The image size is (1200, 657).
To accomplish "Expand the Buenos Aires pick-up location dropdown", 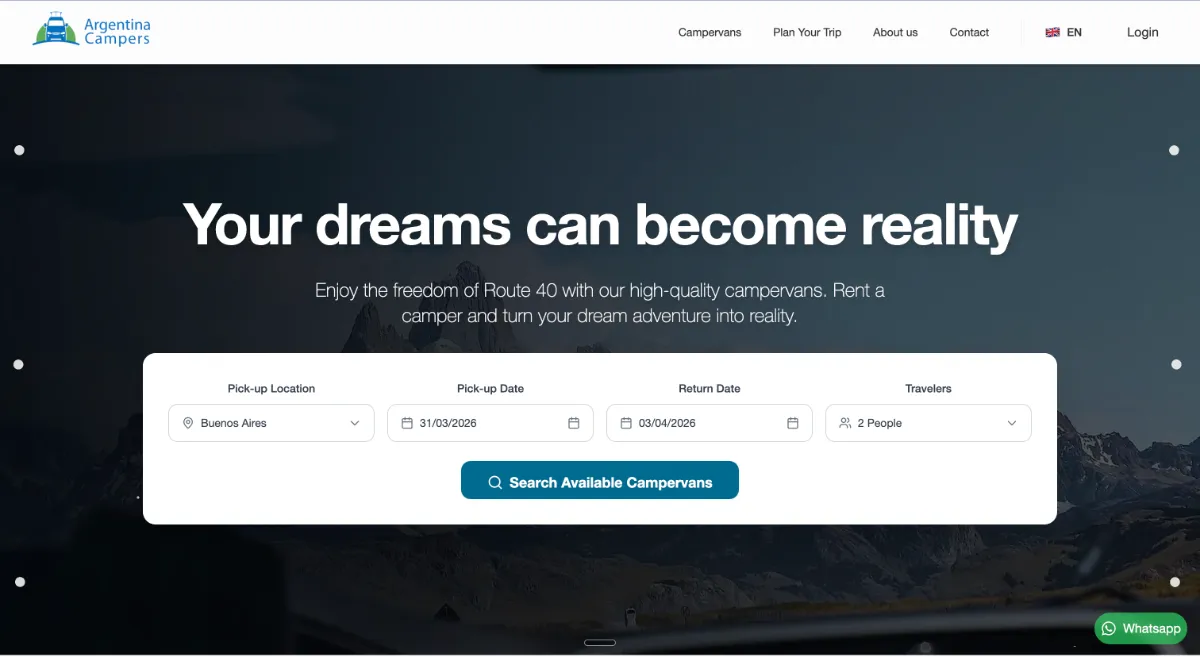I will tap(271, 423).
